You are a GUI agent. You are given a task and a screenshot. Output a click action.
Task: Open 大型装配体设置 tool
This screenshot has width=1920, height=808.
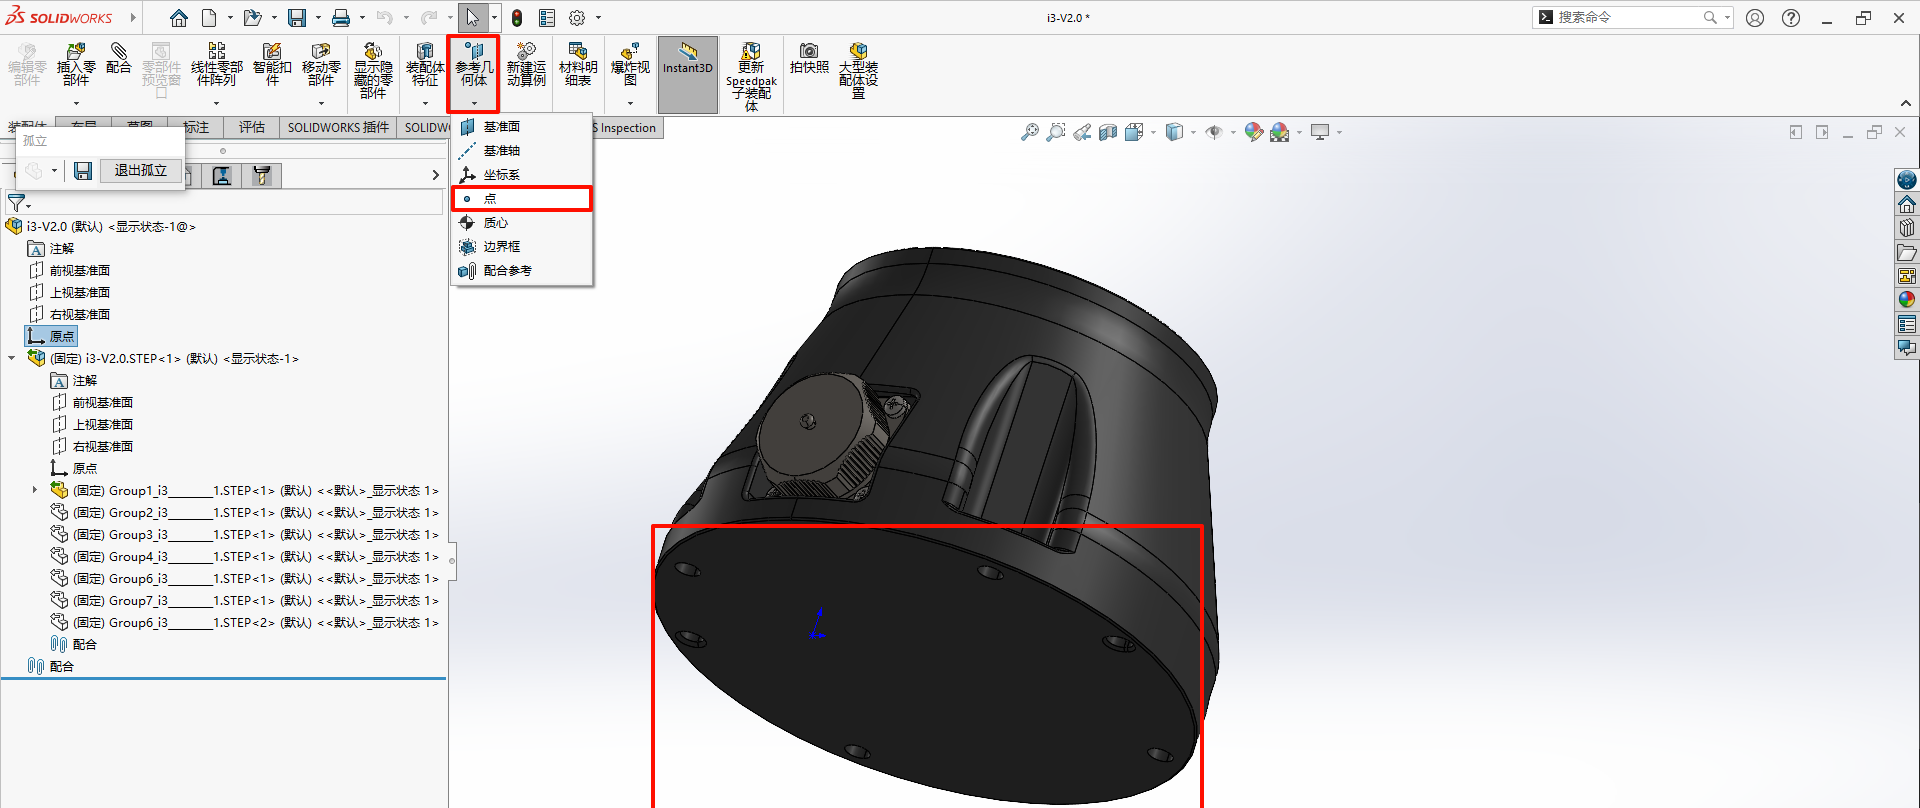(x=858, y=70)
